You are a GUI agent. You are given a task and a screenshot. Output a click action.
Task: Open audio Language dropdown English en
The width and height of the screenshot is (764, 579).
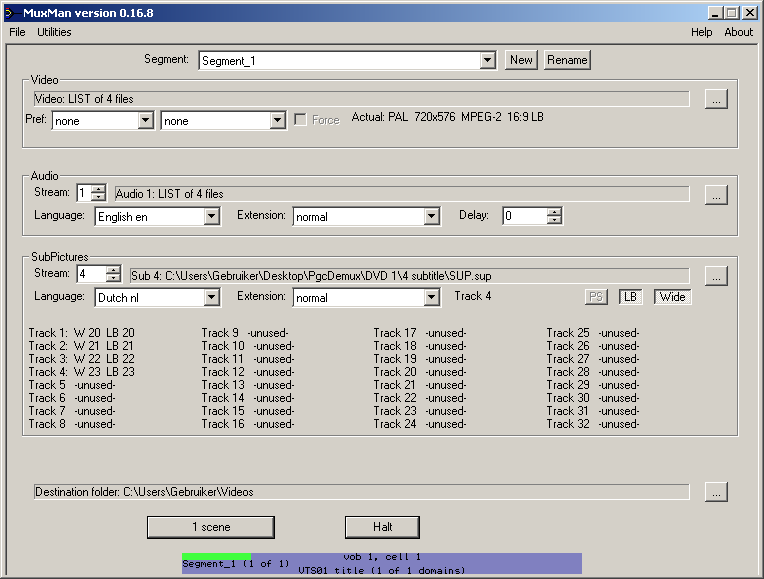click(x=212, y=216)
